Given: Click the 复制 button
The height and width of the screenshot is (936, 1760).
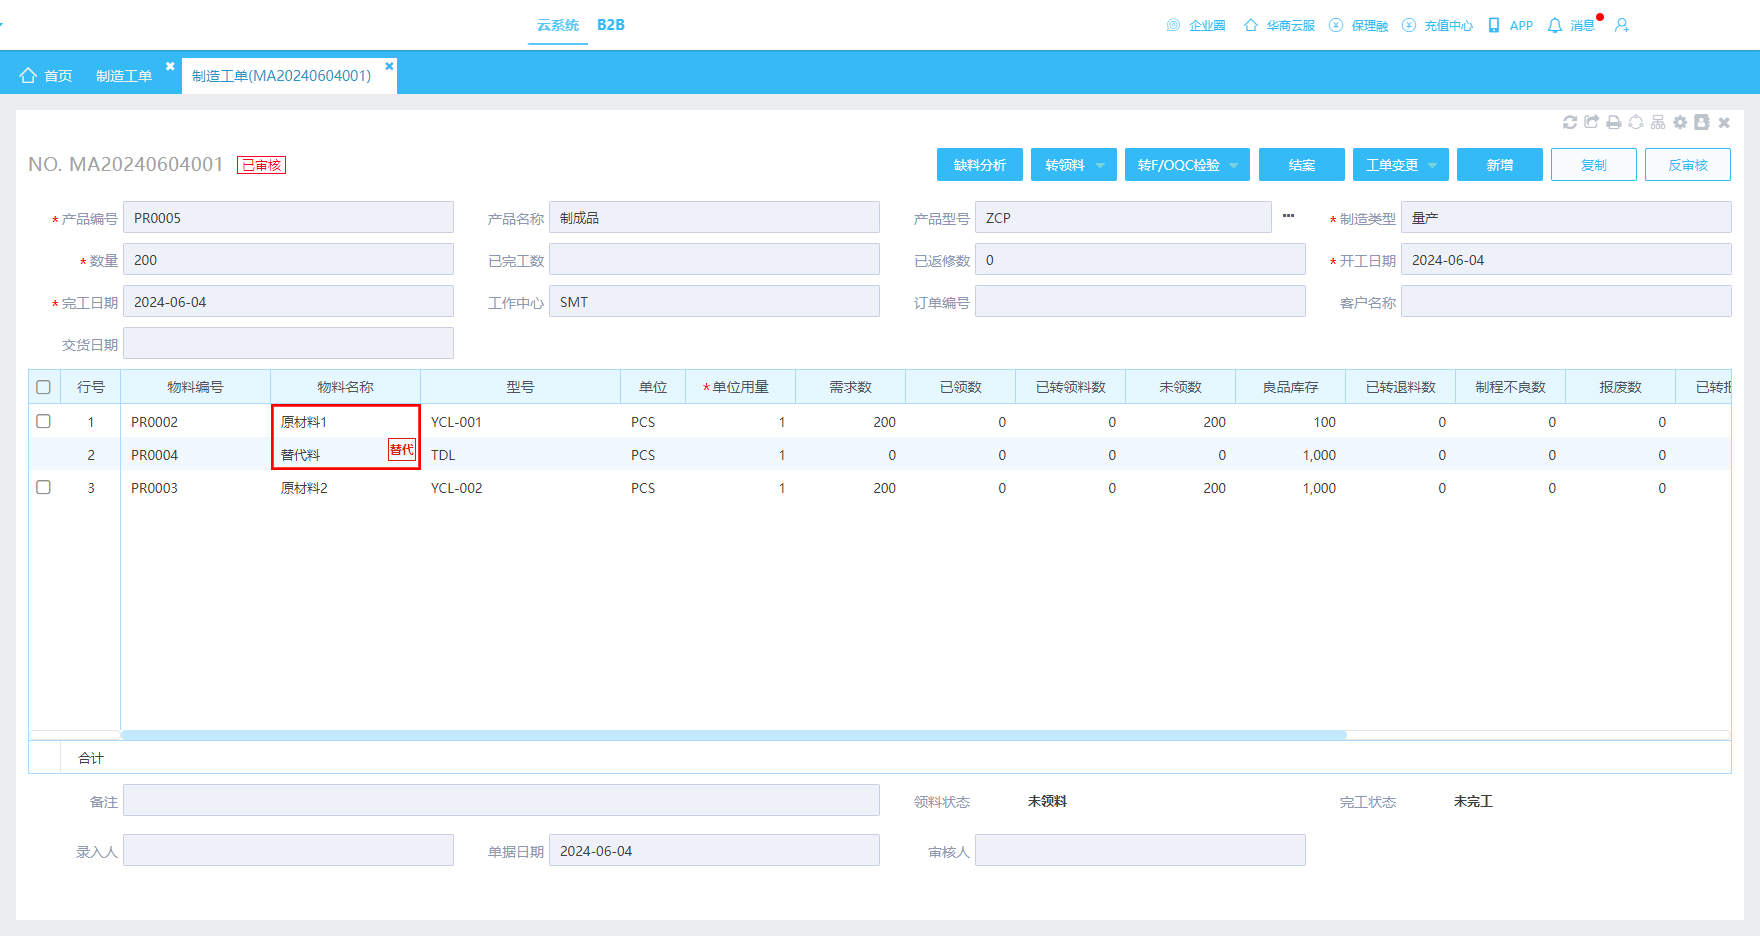Looking at the screenshot, I should pos(1594,165).
